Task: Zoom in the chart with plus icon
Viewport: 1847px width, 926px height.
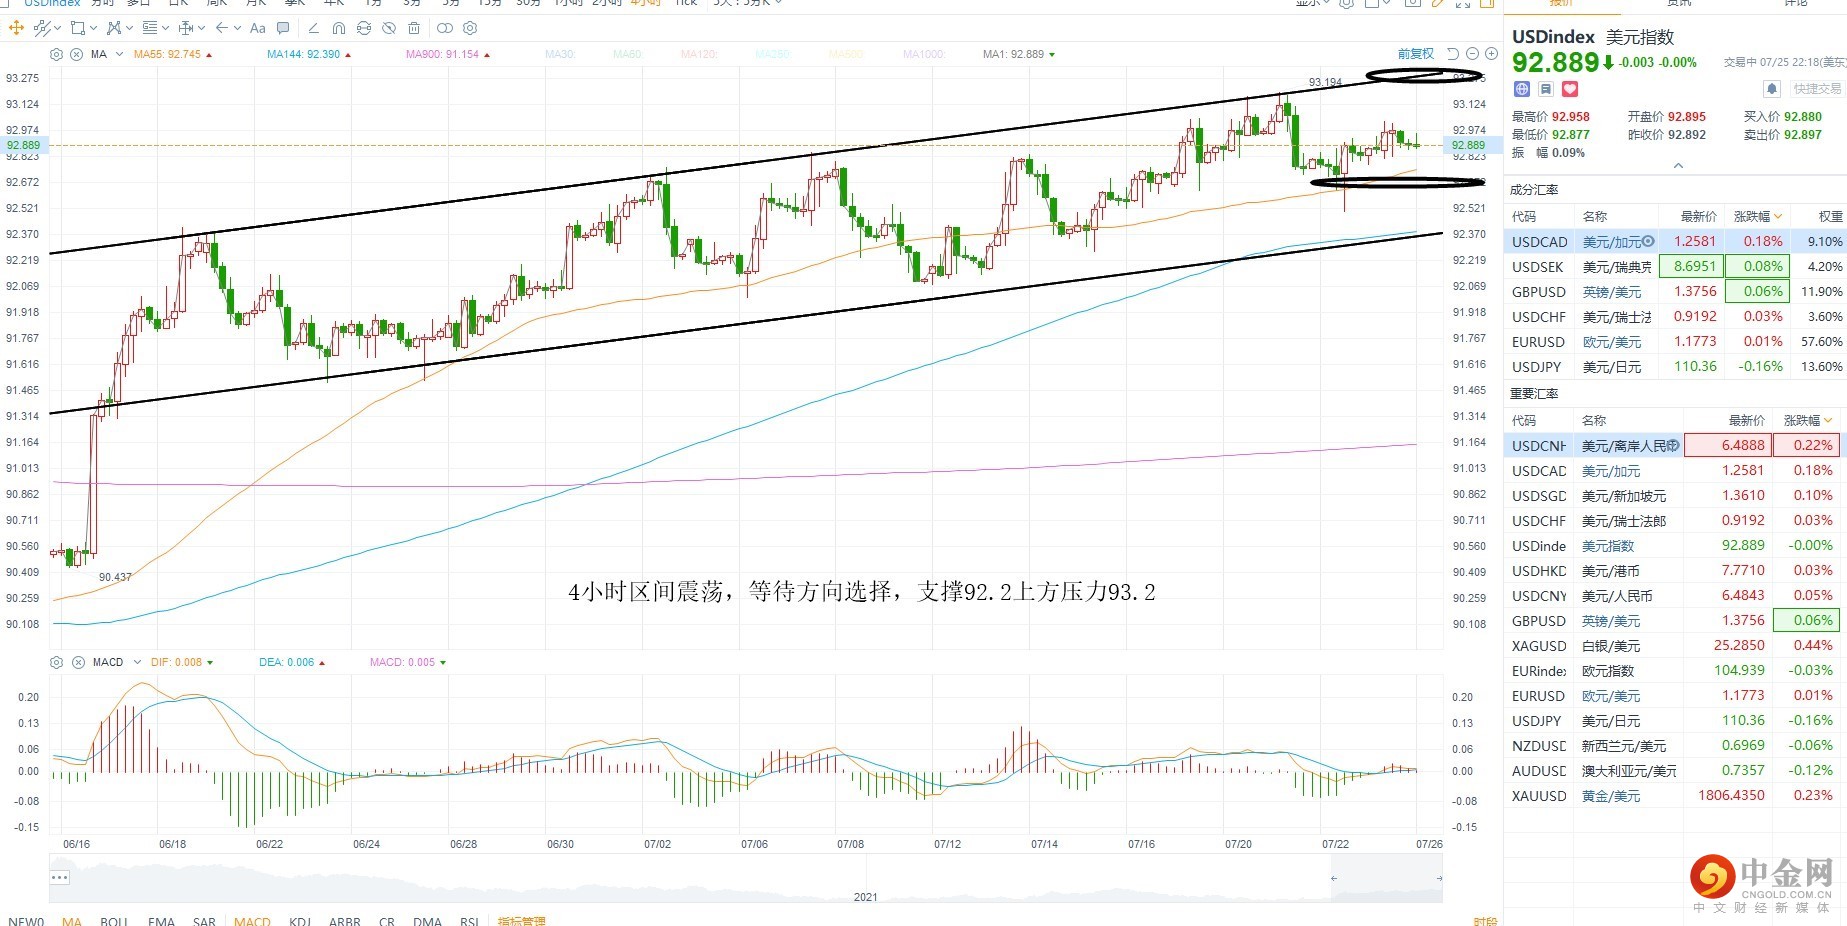Action: [1491, 54]
